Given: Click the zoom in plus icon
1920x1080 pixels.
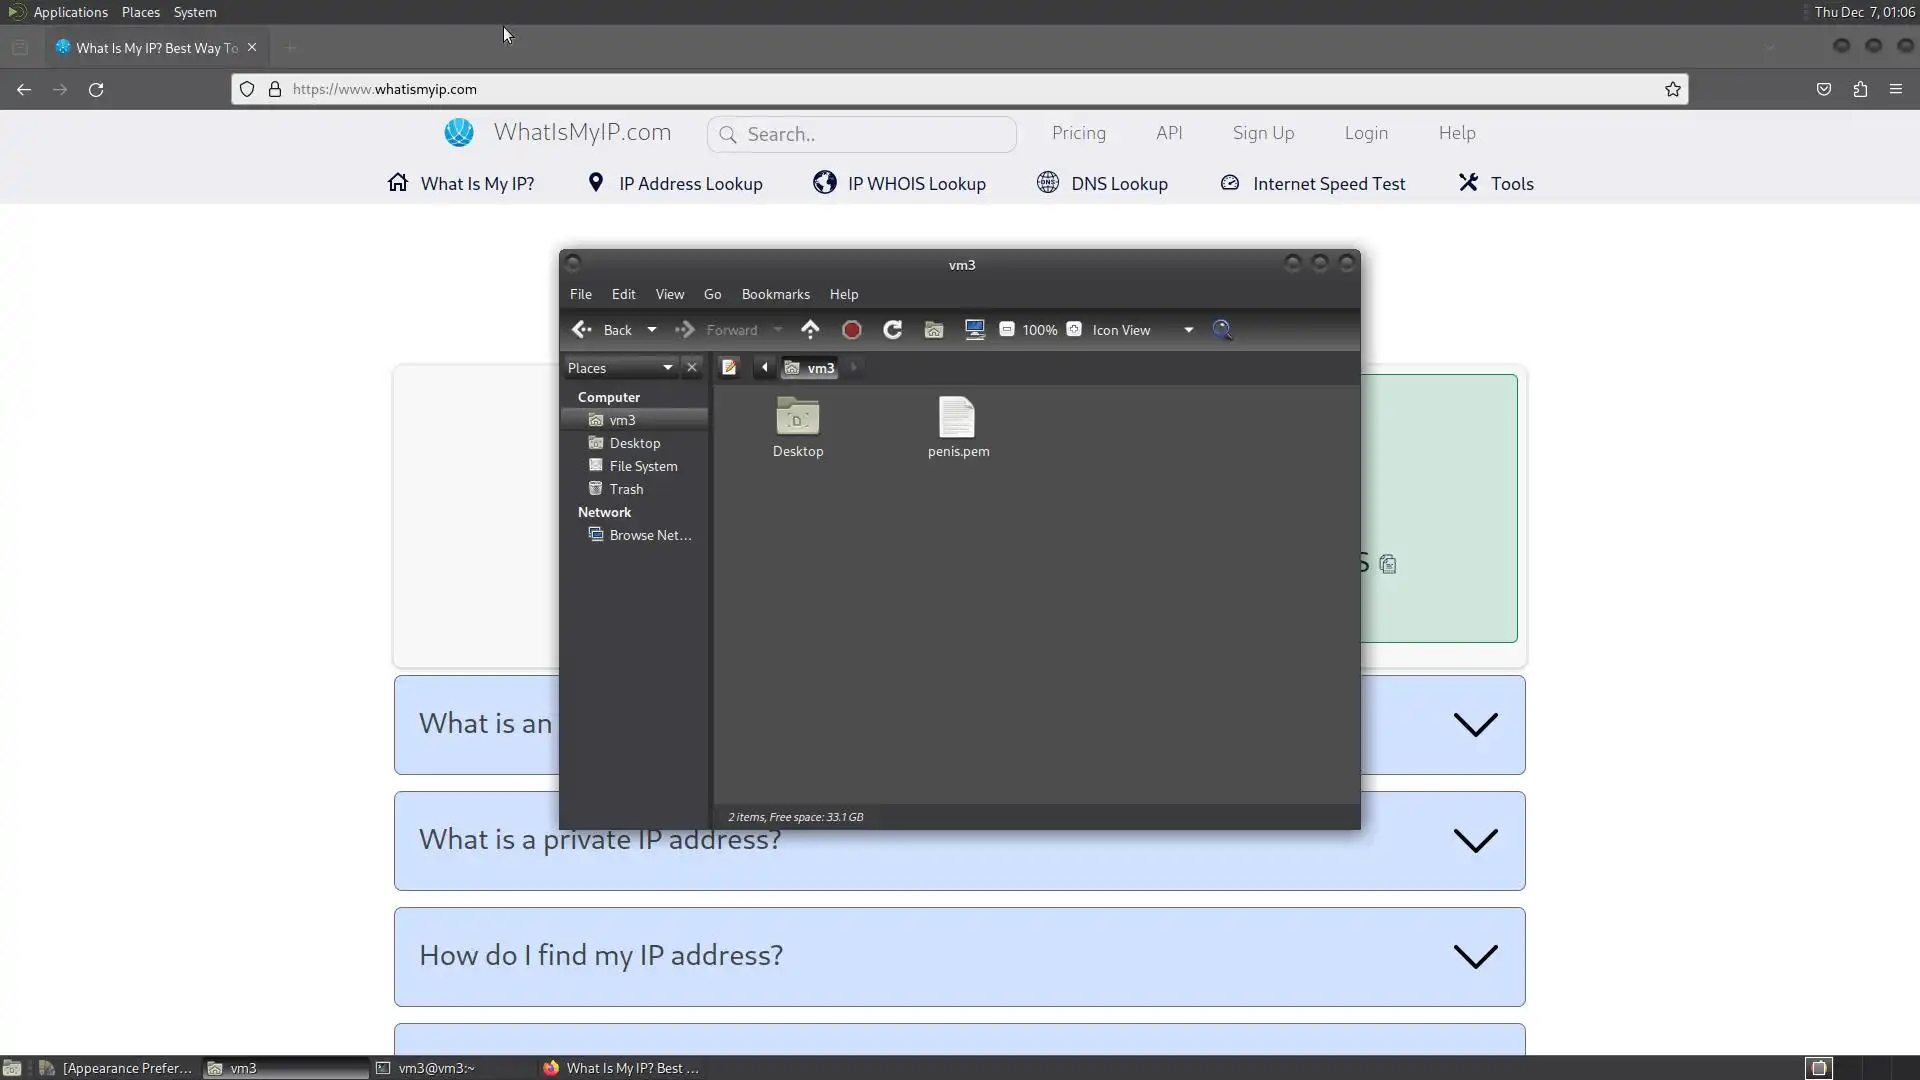Looking at the screenshot, I should pos(1074,329).
